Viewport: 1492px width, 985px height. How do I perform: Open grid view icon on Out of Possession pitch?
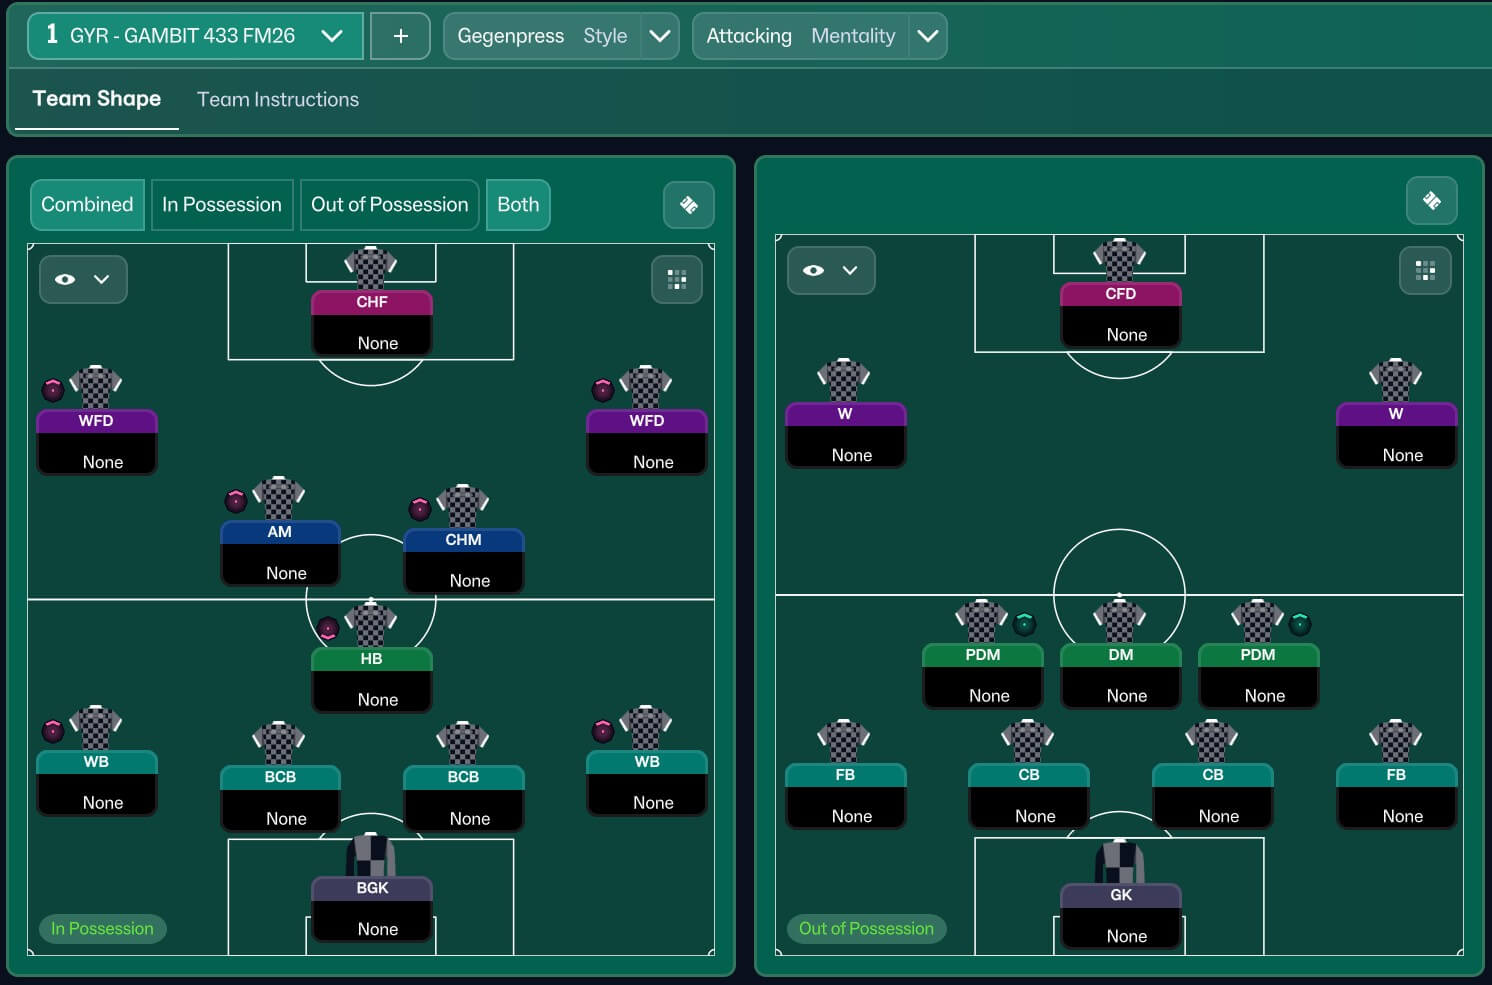[x=1425, y=270]
